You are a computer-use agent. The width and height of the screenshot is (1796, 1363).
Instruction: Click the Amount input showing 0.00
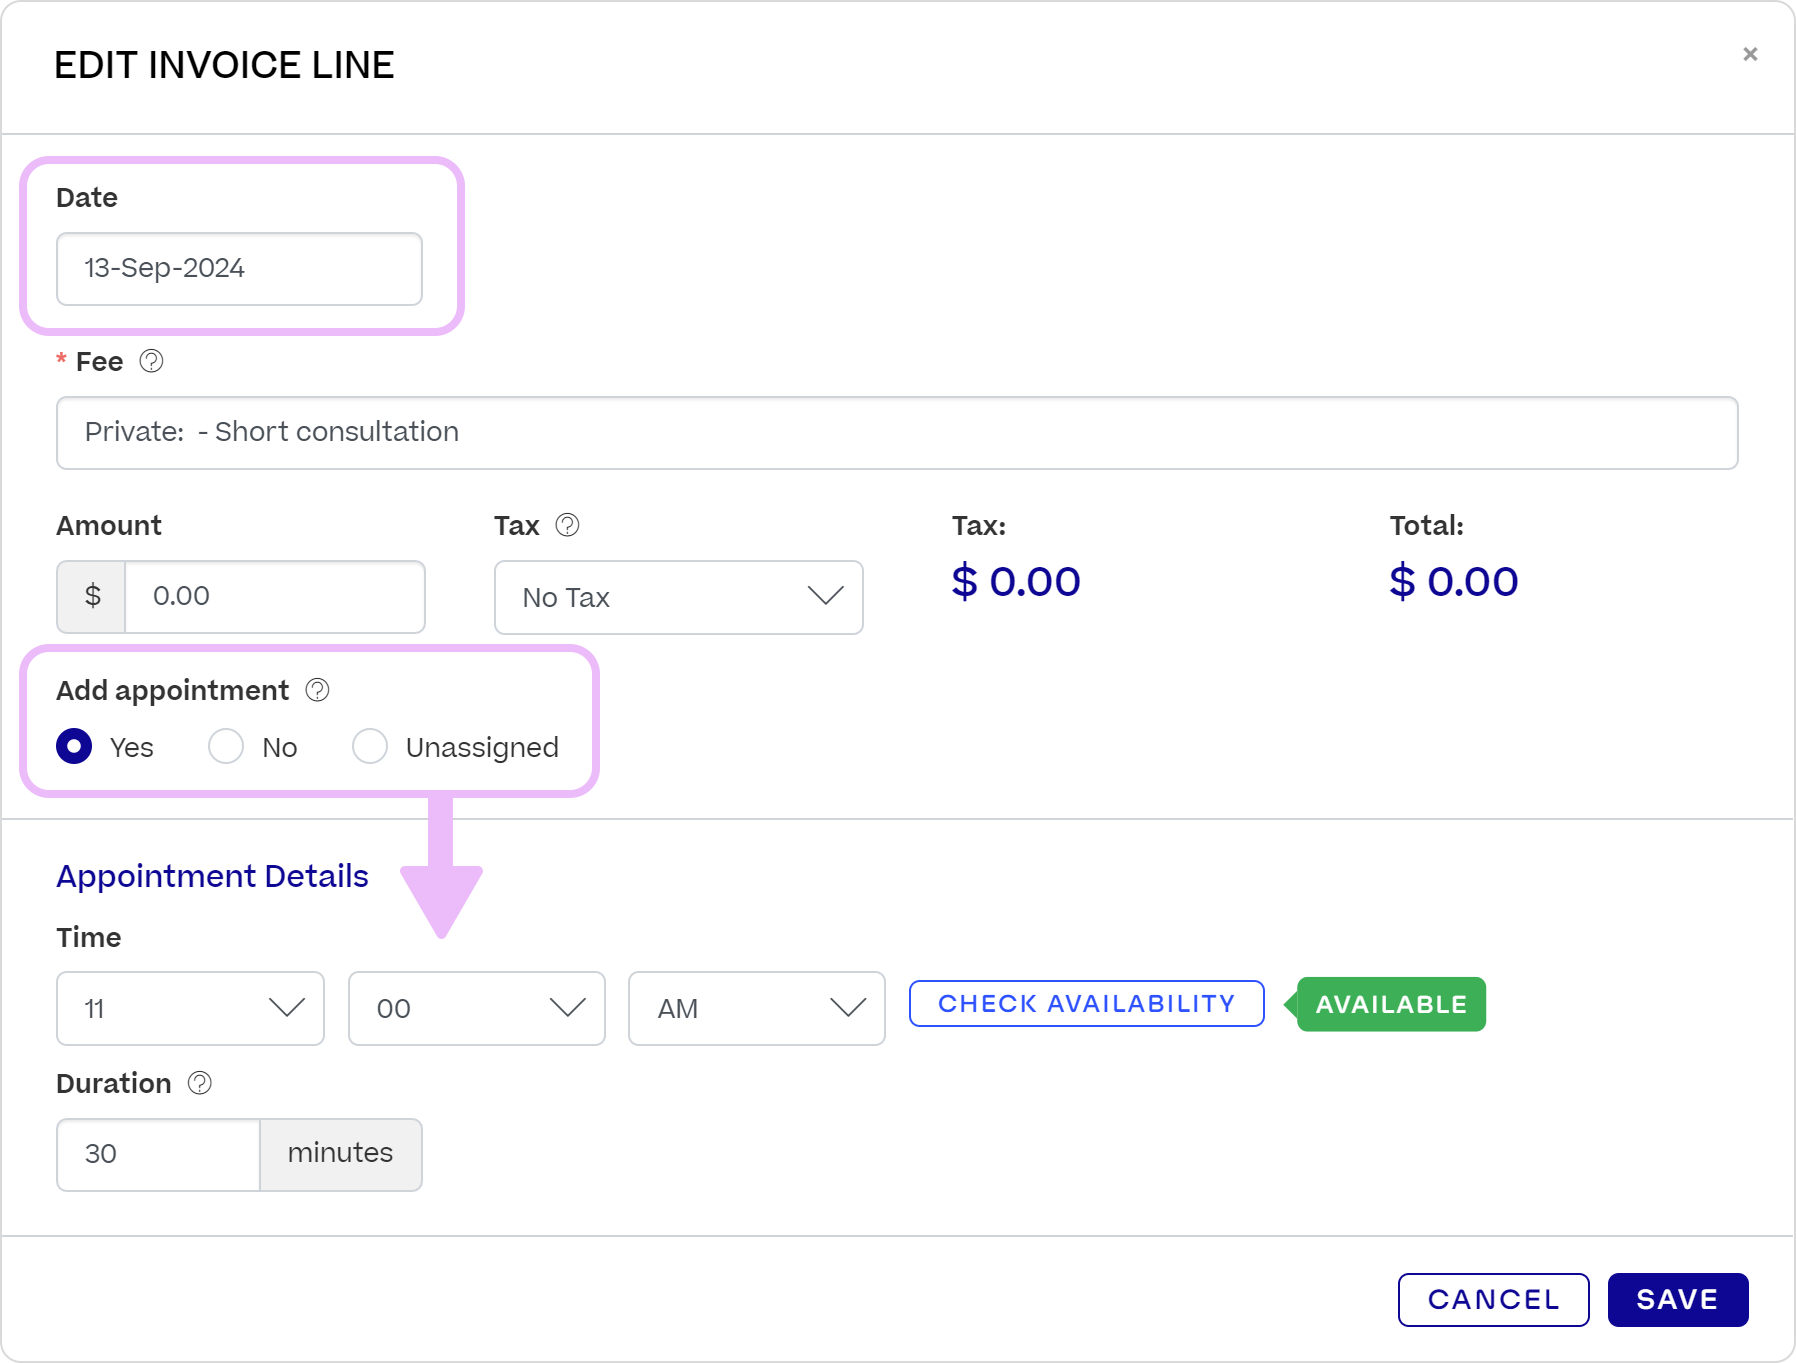pyautogui.click(x=275, y=597)
